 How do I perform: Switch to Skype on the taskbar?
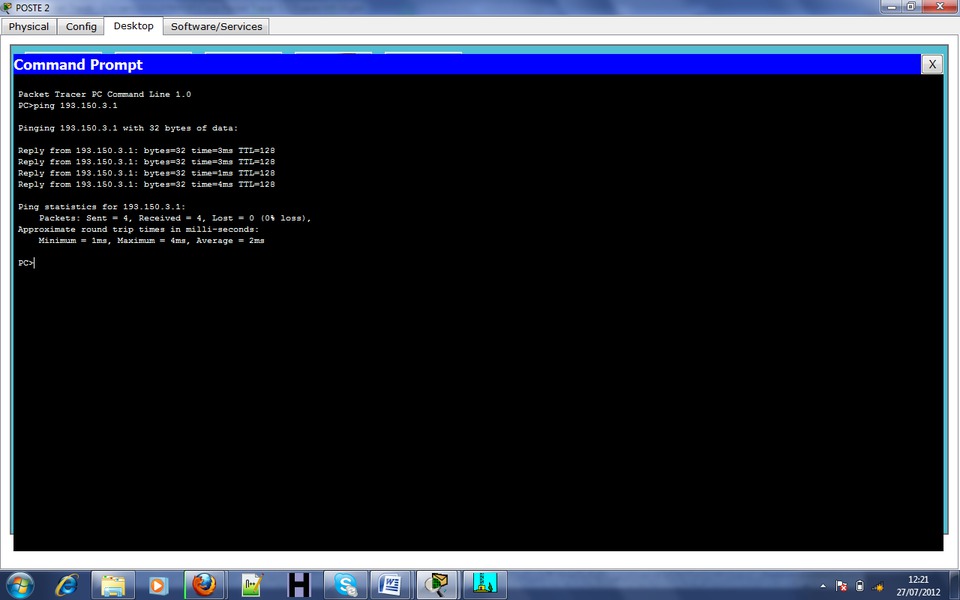point(345,585)
